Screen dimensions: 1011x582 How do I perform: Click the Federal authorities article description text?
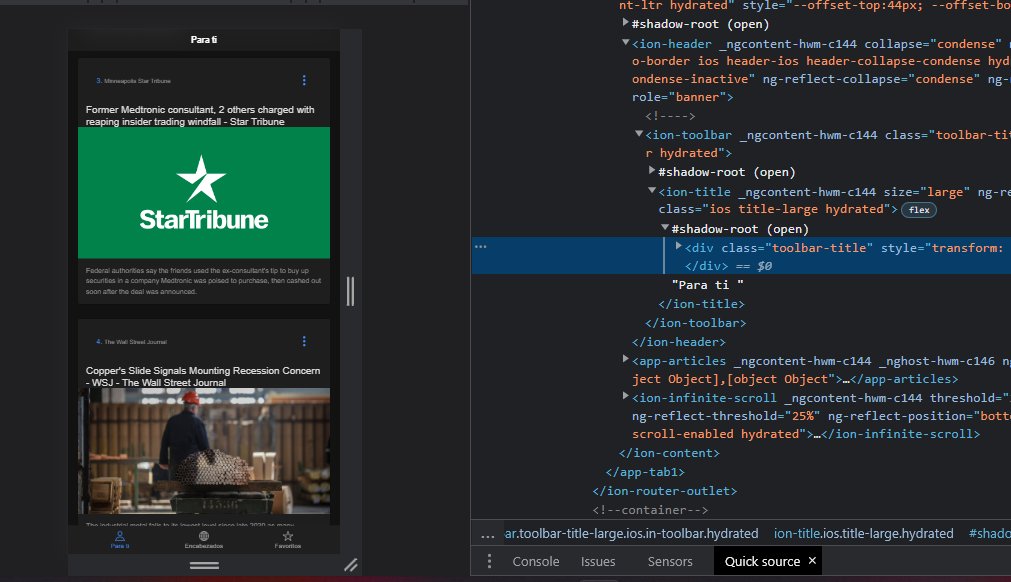coord(203,281)
